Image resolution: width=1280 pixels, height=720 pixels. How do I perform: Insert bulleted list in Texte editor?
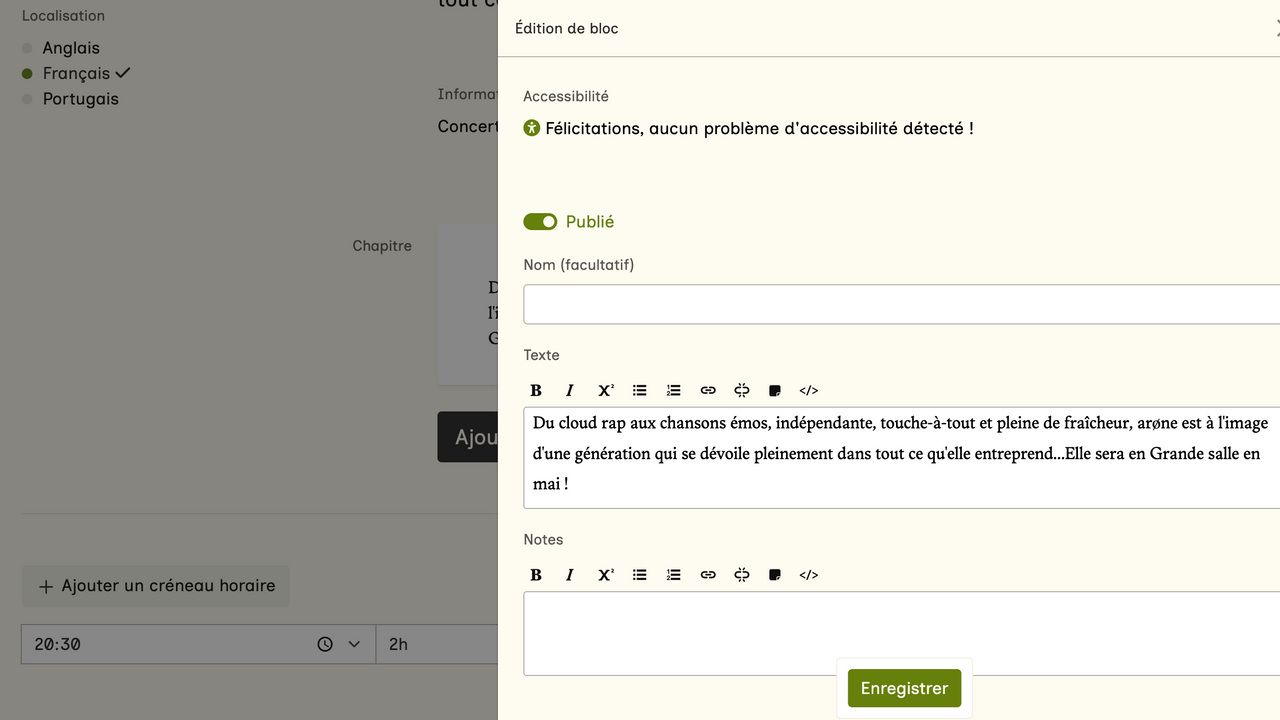[x=640, y=390]
